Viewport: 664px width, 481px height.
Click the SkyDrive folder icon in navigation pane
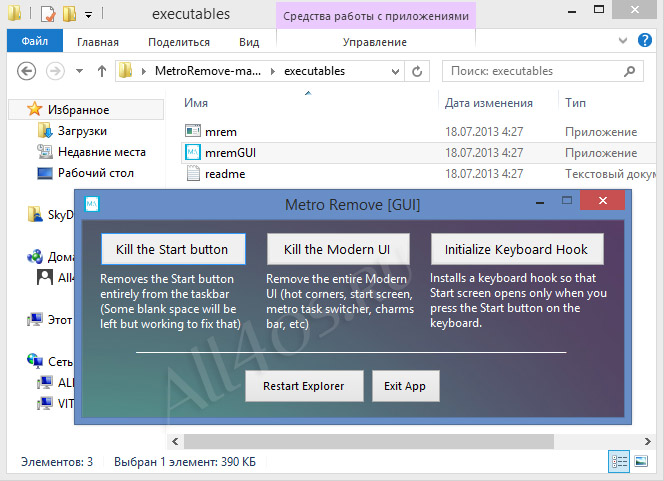pos(35,214)
